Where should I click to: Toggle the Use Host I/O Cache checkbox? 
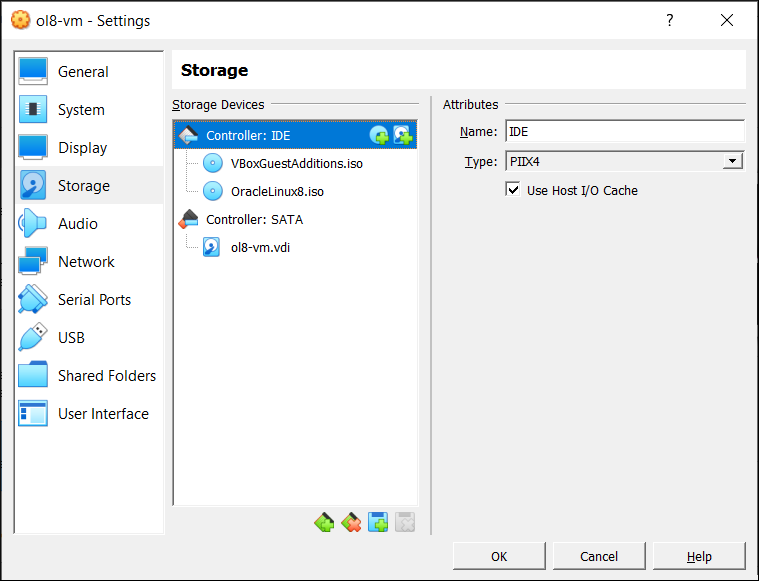click(x=514, y=190)
